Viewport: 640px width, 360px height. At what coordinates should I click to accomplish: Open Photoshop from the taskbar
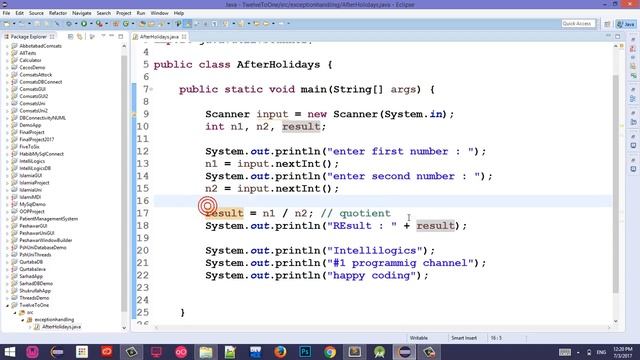305,352
